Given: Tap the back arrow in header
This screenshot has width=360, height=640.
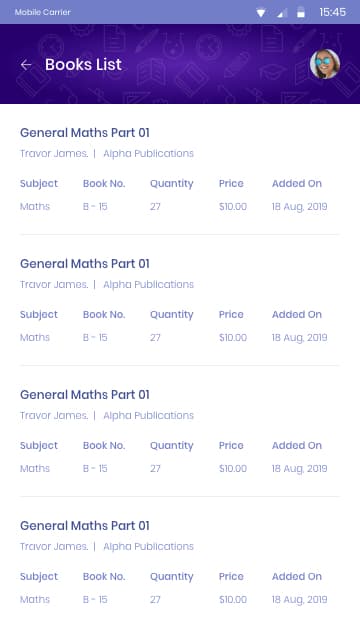Looking at the screenshot, I should click(x=26, y=64).
